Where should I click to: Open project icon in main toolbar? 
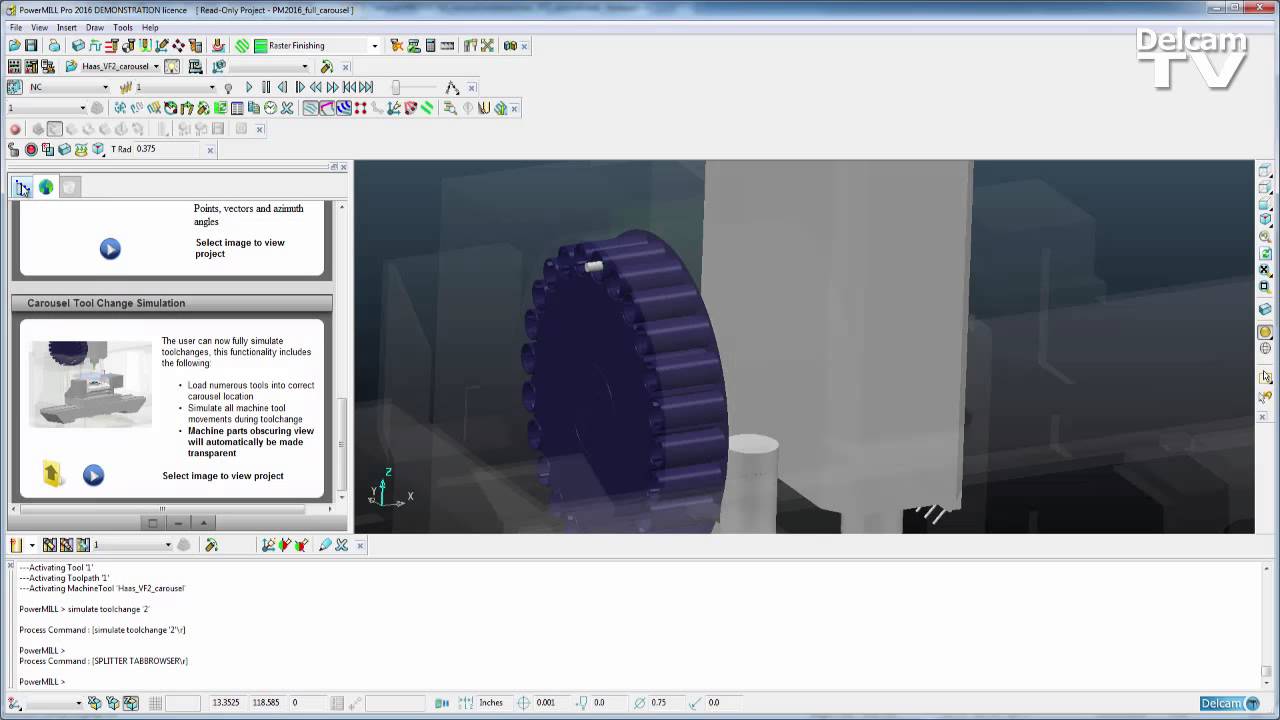[x=15, y=46]
